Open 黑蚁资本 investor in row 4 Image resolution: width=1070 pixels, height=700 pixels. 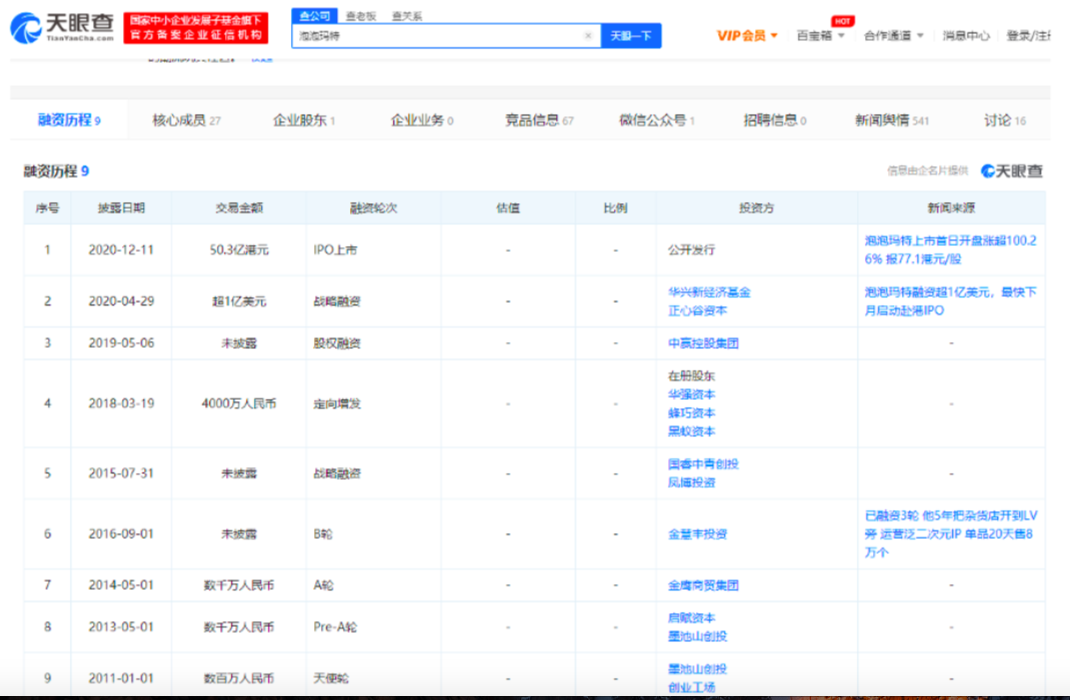(x=691, y=431)
